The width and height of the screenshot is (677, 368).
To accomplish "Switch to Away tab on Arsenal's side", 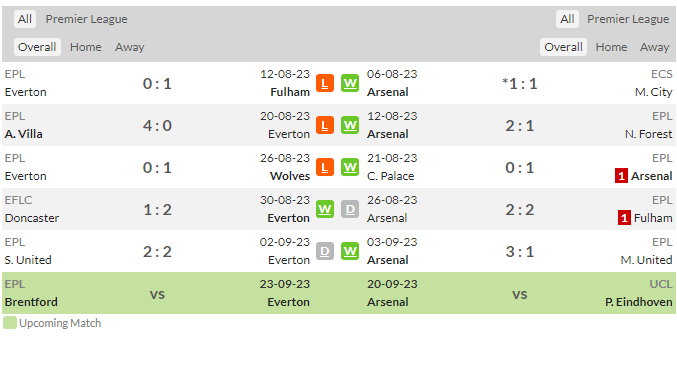I will click(x=654, y=47).
